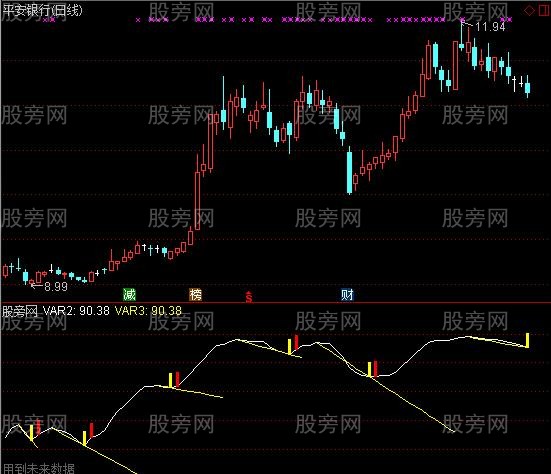Screen dimensions: 551x474
Task: Click the green 减 marker icon
Action: tap(129, 294)
